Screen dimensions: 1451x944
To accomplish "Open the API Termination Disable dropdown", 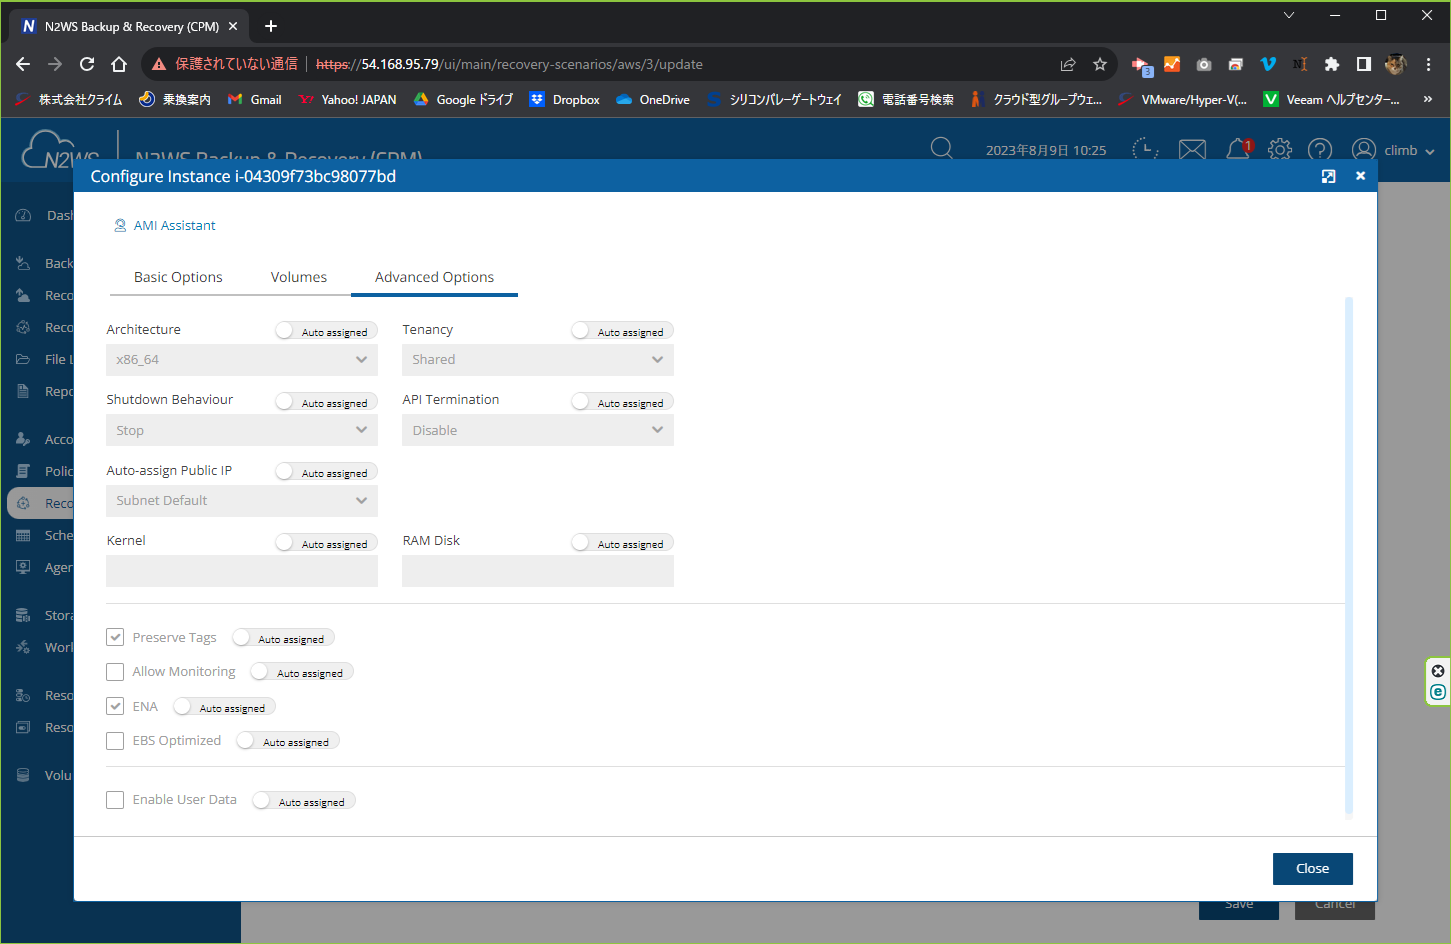I will tap(538, 430).
